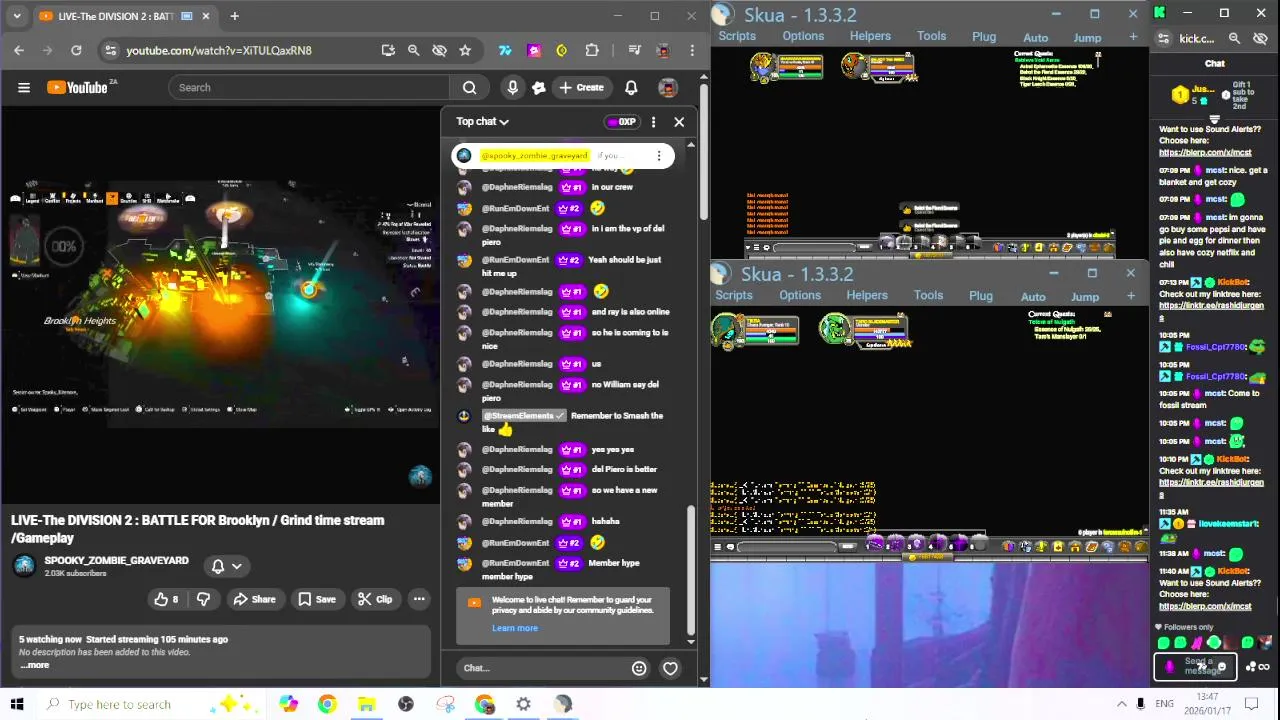Click the plus button in upper Skua menu bar
Image resolution: width=1280 pixels, height=720 pixels.
[1133, 37]
